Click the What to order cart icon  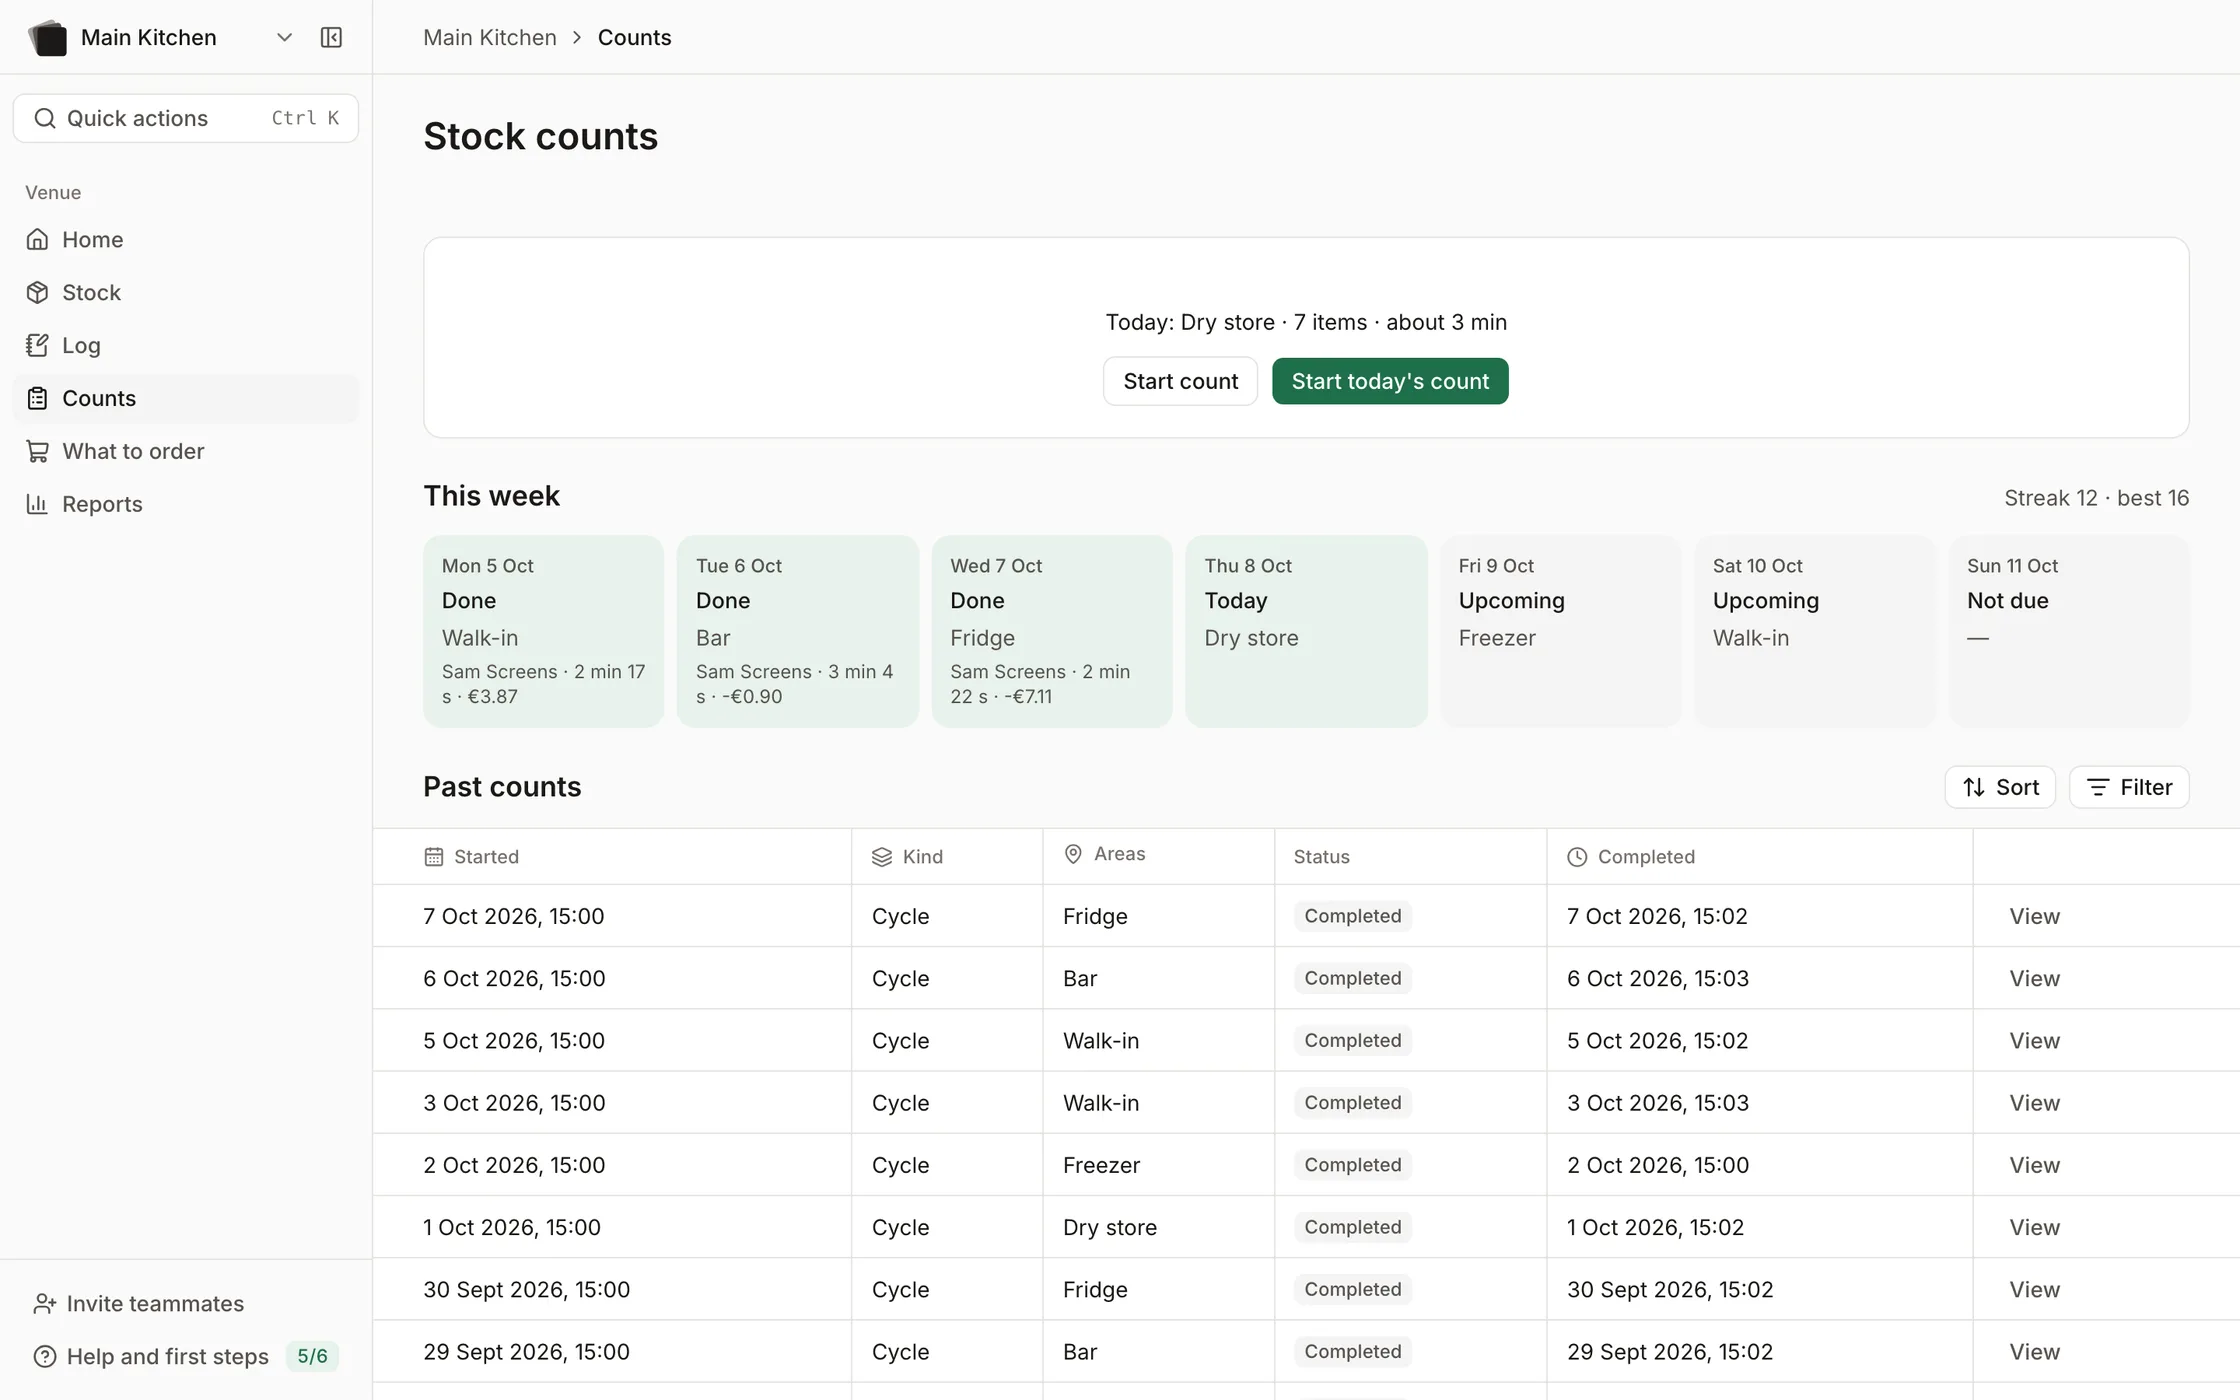click(37, 451)
